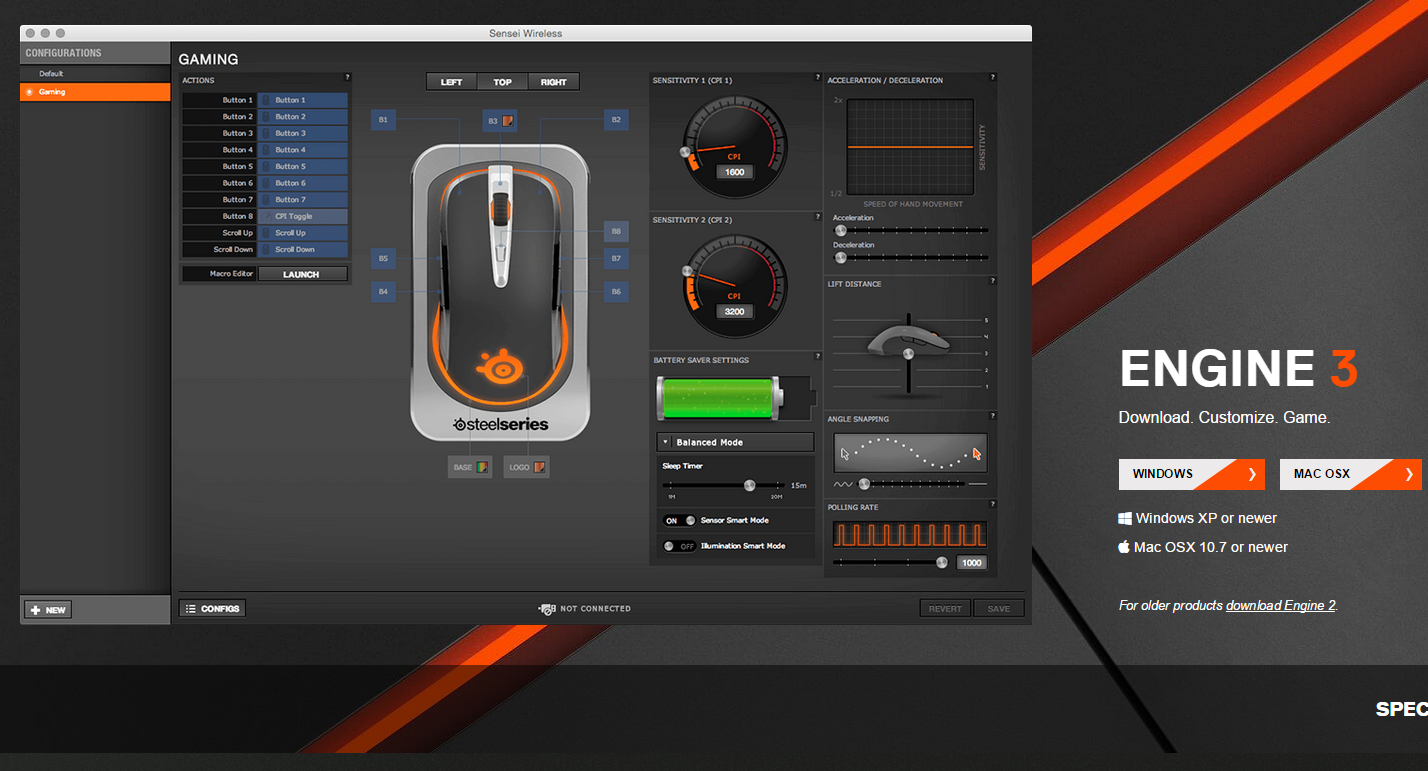Switch to the TOP view tab
The width and height of the screenshot is (1428, 771).
502,82
